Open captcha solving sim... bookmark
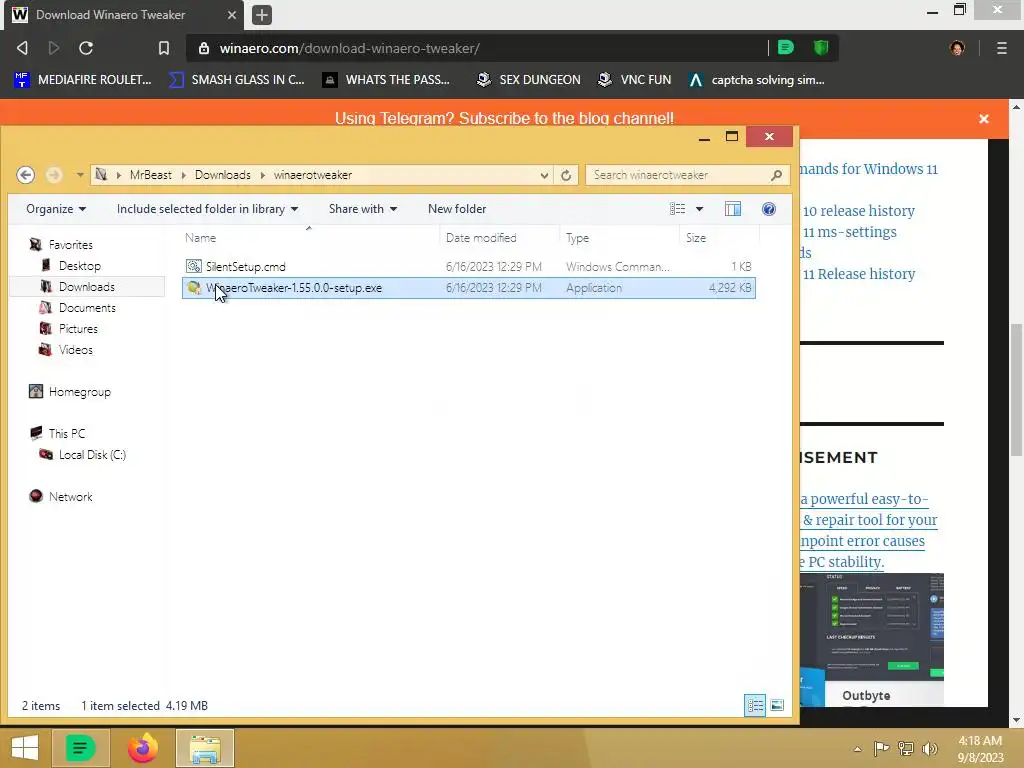Image resolution: width=1024 pixels, height=768 pixels. [x=758, y=80]
